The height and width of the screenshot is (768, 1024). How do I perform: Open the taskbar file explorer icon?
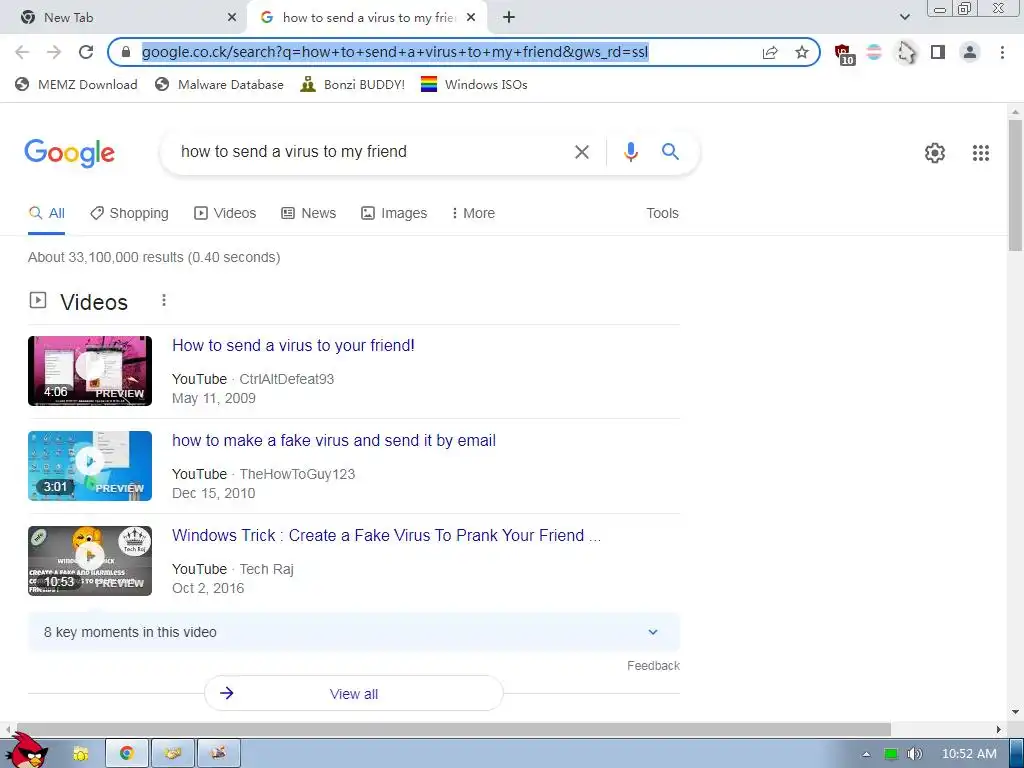pos(80,753)
